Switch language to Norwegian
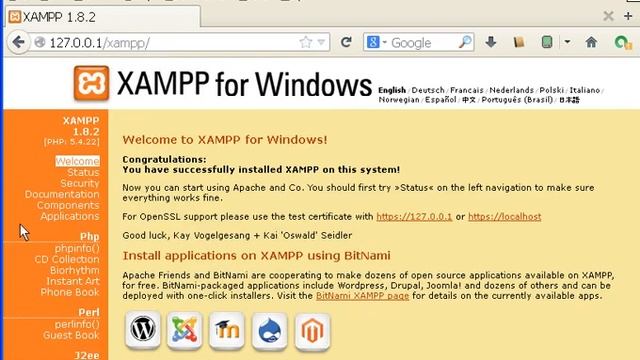Screen dimensions: 640x360 pos(399,100)
